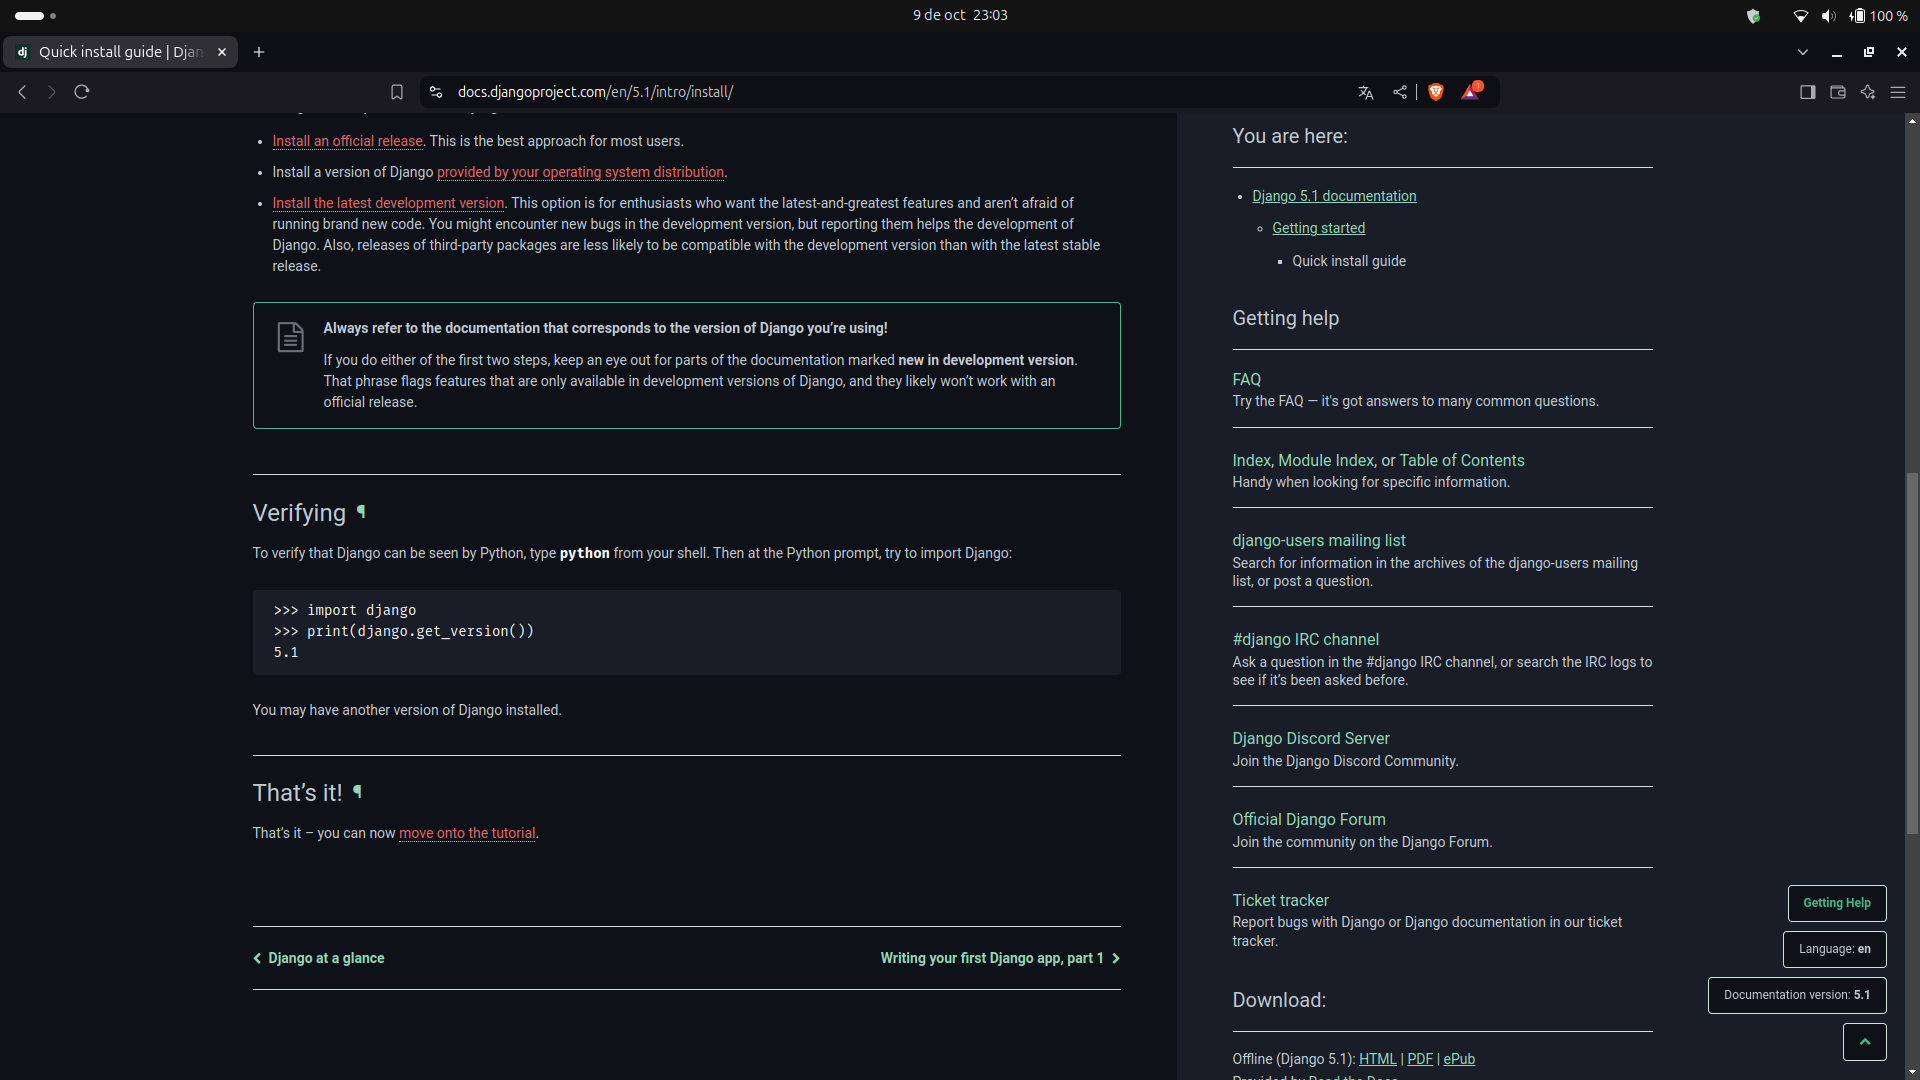
Task: Open the Wi-Fi network indicator
Action: [x=1800, y=15]
